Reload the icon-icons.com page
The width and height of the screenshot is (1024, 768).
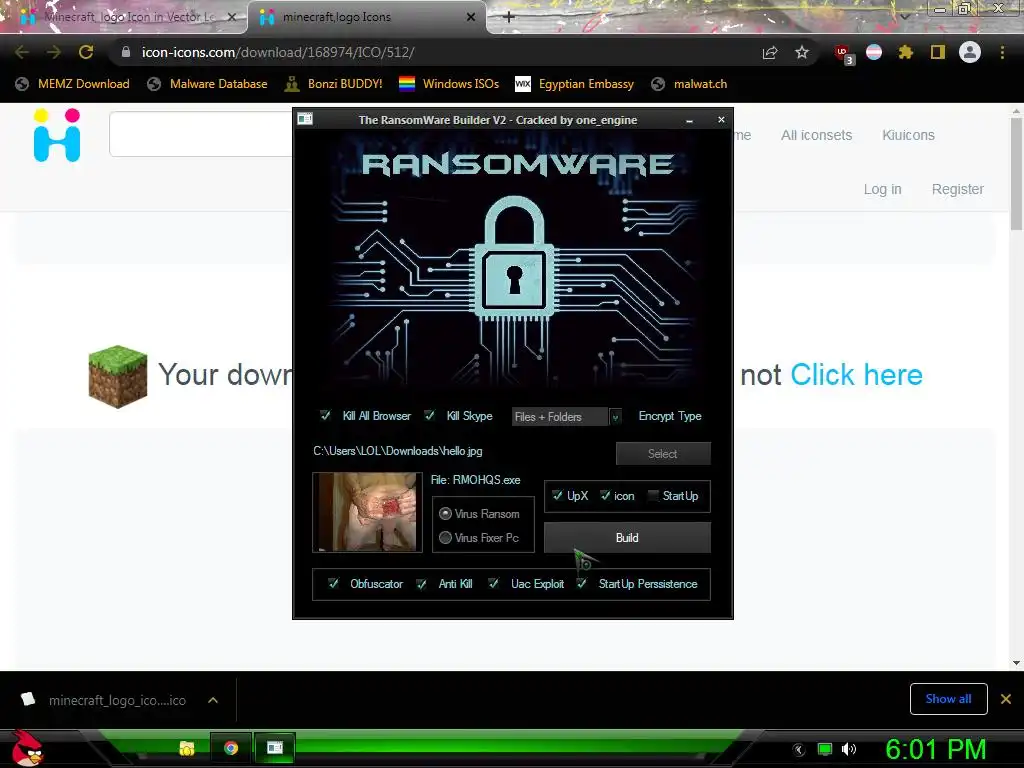86,52
